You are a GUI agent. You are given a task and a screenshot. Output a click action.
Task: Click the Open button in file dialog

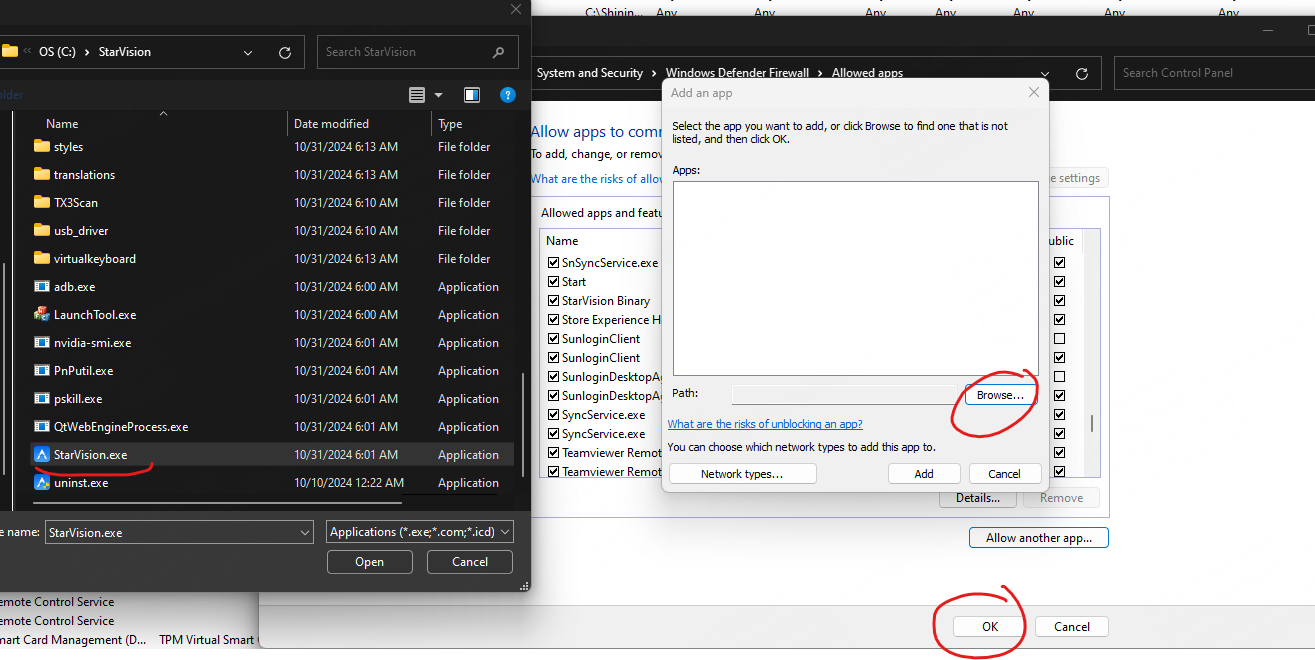click(x=369, y=562)
